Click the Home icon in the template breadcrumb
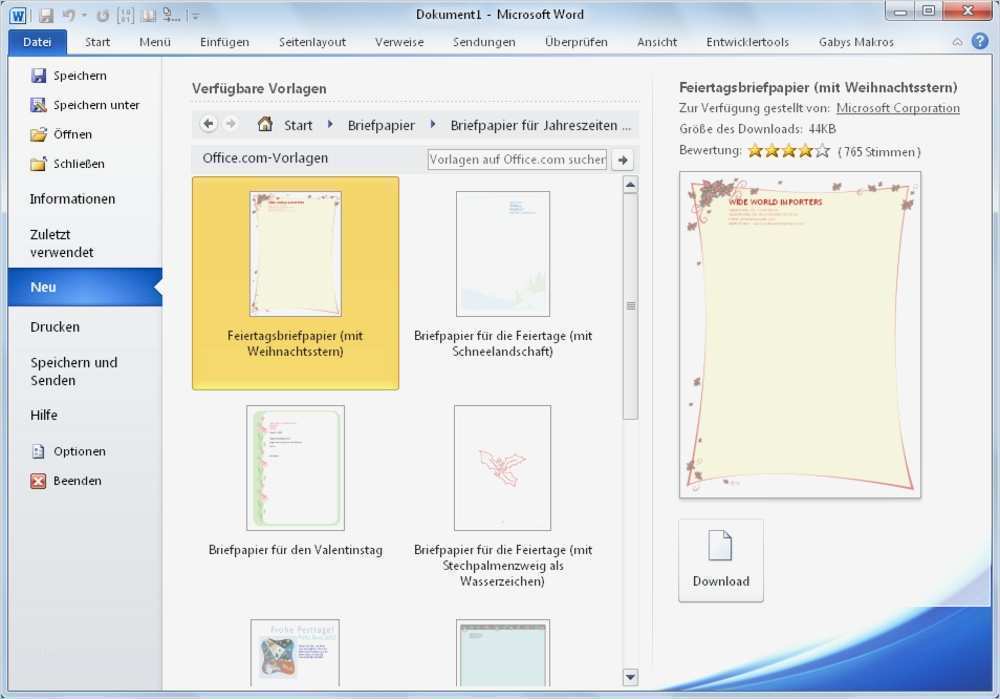Screen dimensions: 1000x699 point(266,124)
